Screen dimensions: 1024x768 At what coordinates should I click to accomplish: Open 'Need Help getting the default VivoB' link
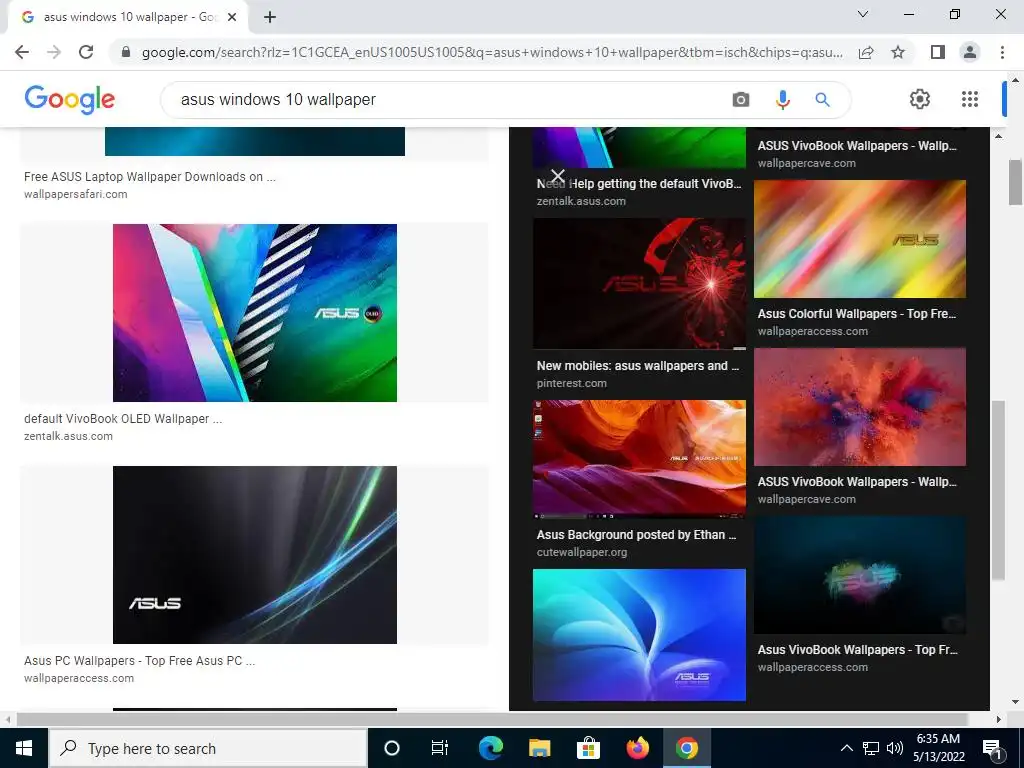(x=639, y=184)
